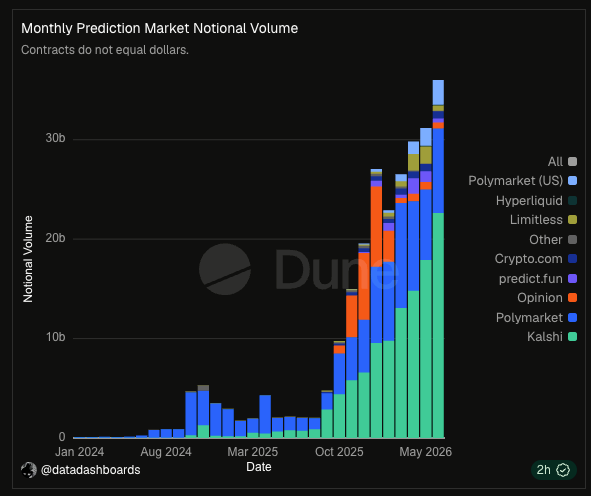Toggle the Kalshi green legend swatch
The width and height of the screenshot is (591, 496).
(572, 337)
